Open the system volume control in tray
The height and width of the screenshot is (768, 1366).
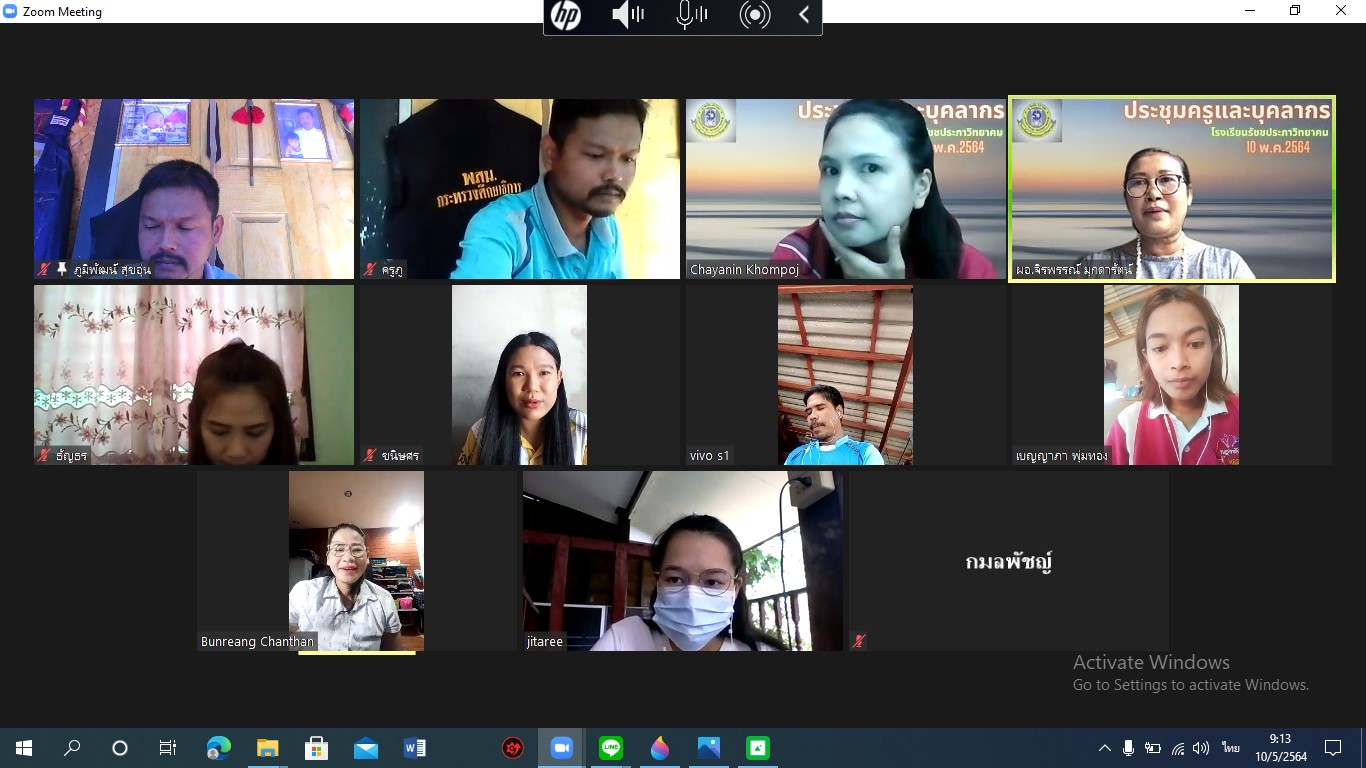coord(1201,748)
